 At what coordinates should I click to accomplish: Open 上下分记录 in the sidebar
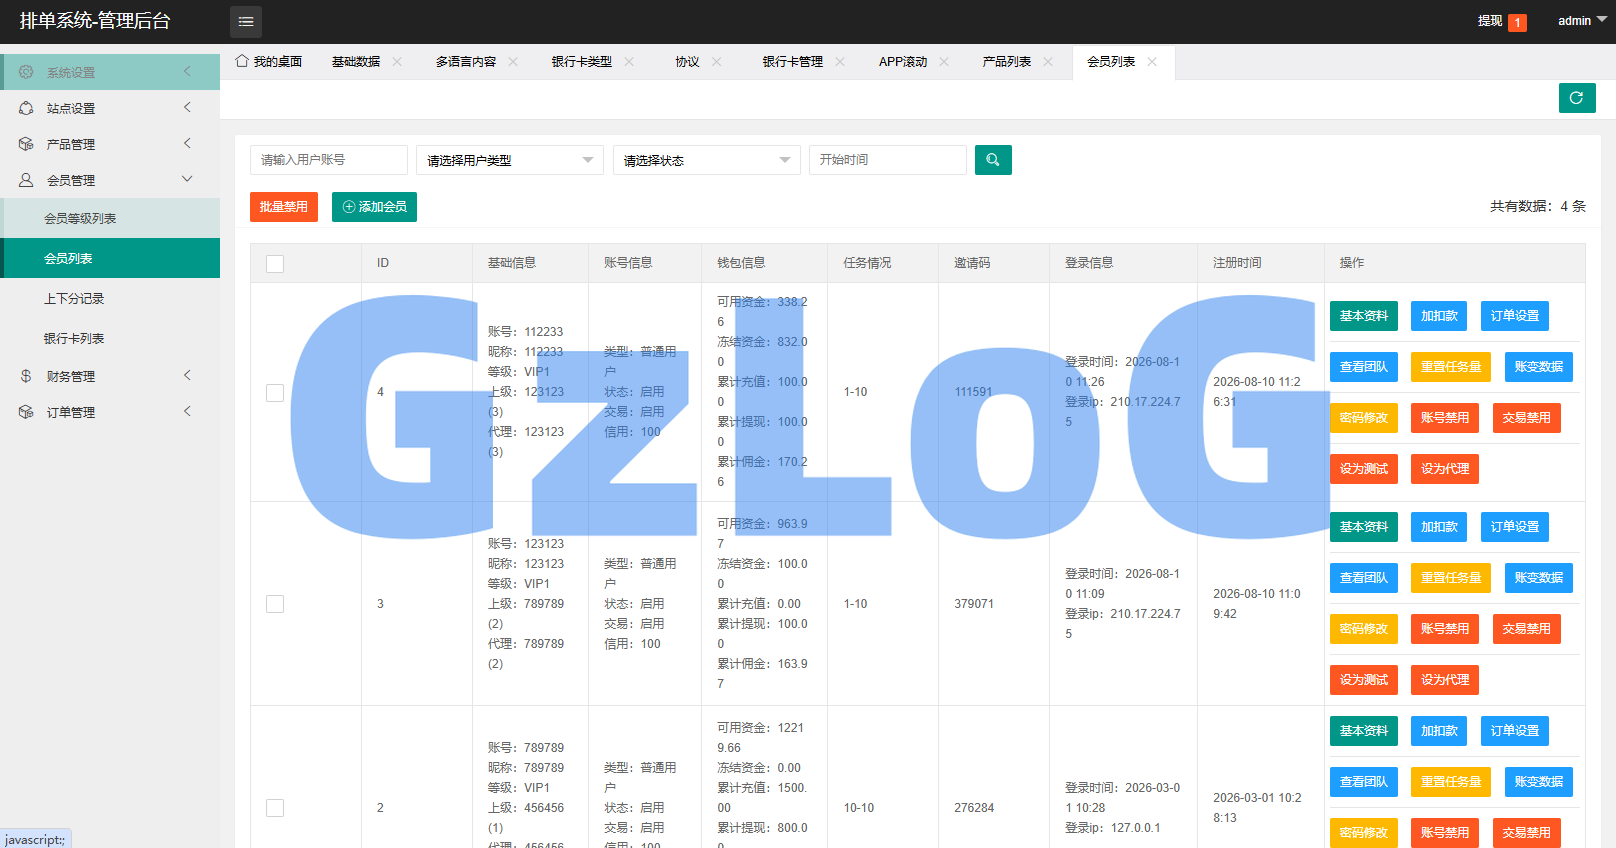(74, 299)
